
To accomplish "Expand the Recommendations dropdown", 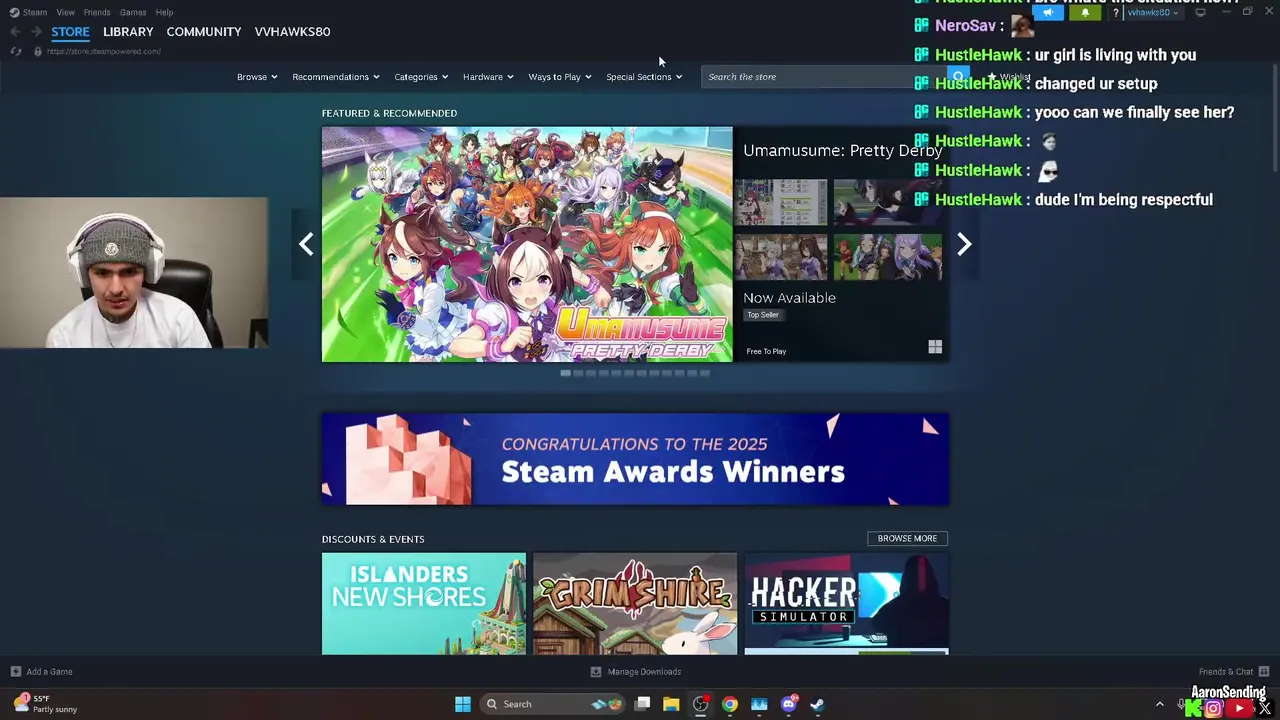I will click(x=336, y=77).
